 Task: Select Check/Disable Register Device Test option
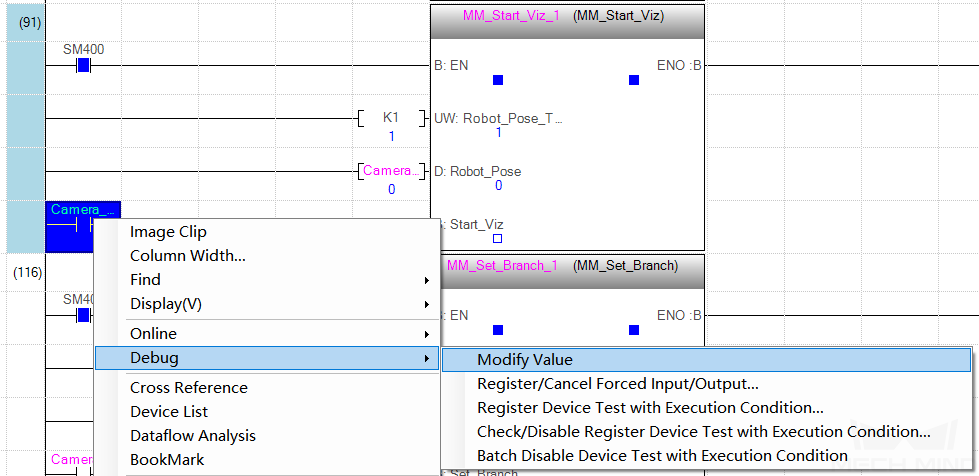click(706, 432)
